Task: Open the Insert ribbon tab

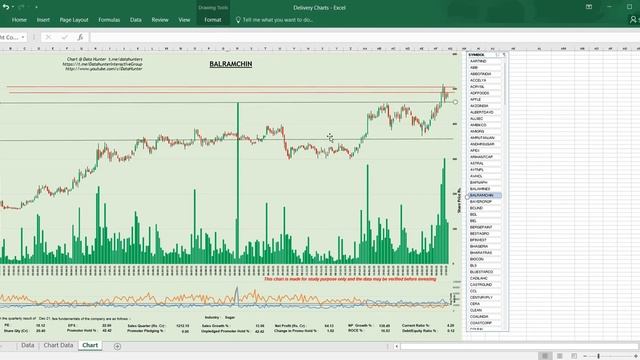Action: [43, 20]
